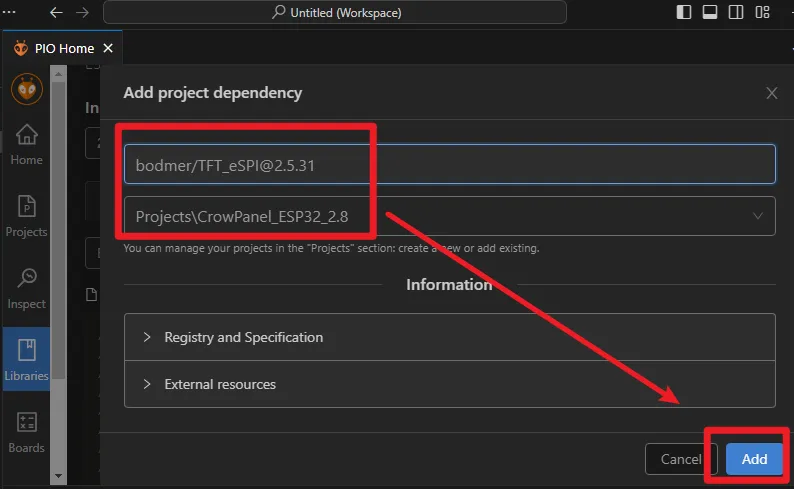Open the Inspect sidebar section
The image size is (794, 489).
point(26,289)
